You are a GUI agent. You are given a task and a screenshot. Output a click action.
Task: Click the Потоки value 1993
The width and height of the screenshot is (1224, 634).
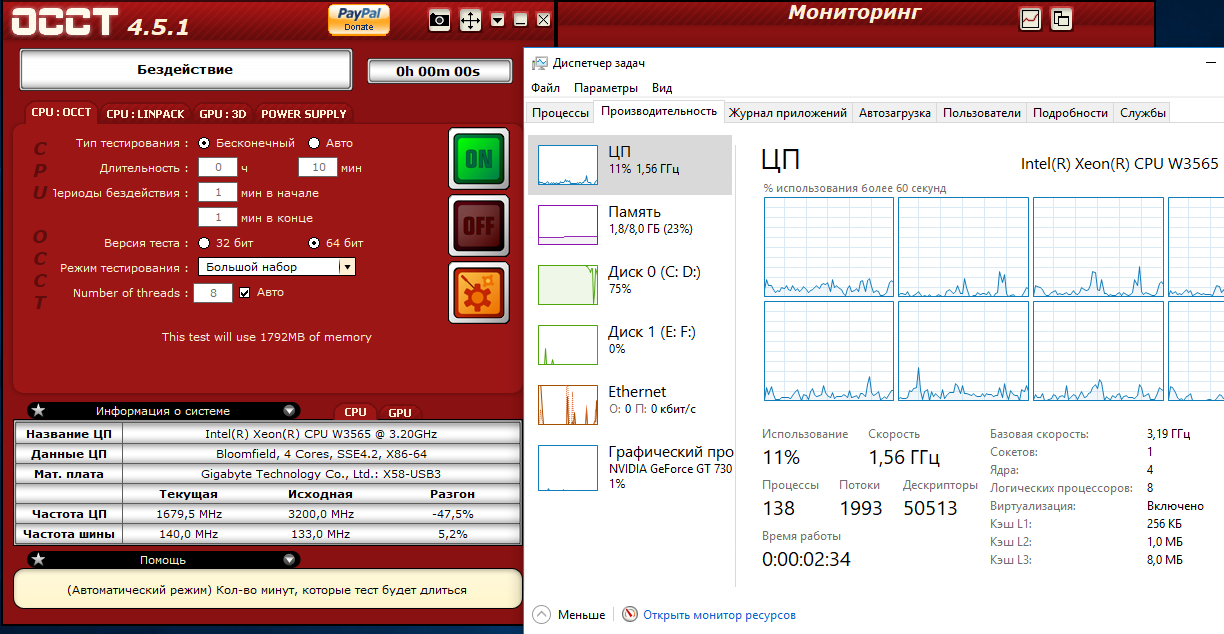(x=860, y=509)
